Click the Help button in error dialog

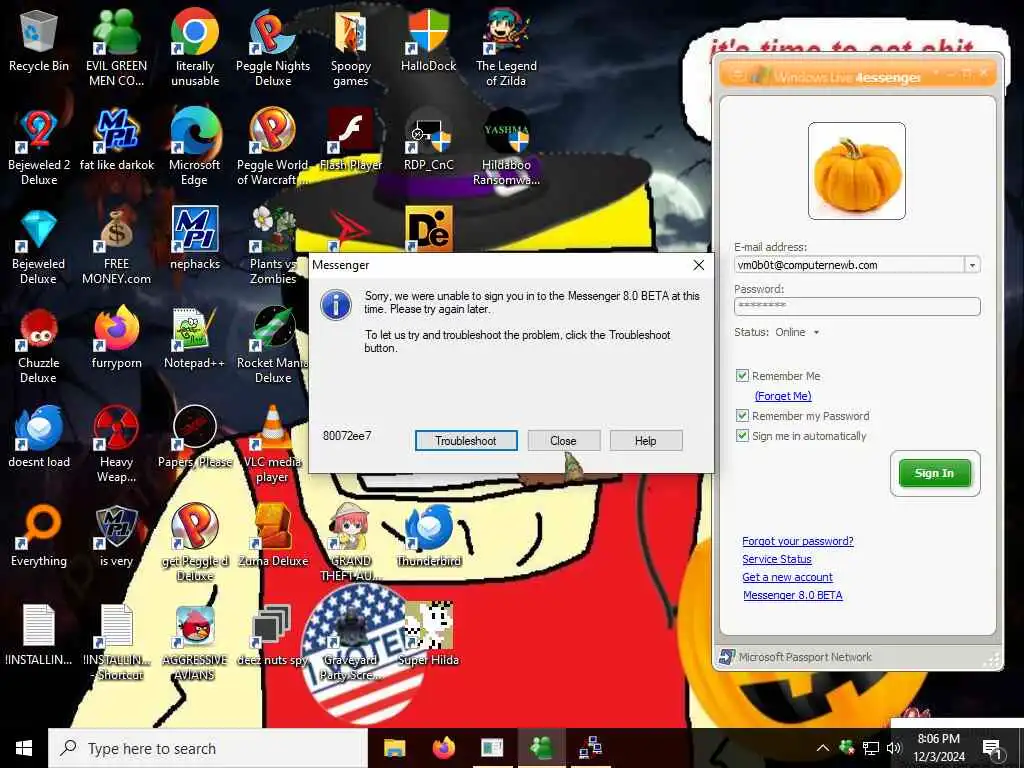click(646, 441)
